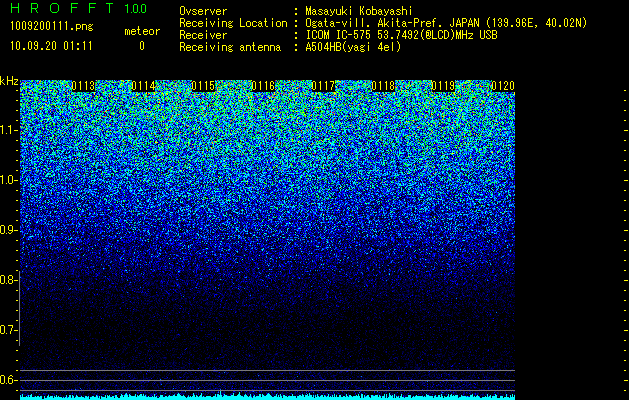The width and height of the screenshot is (629, 400).
Task: Click the 0117 time marker
Action: pyautogui.click(x=323, y=86)
